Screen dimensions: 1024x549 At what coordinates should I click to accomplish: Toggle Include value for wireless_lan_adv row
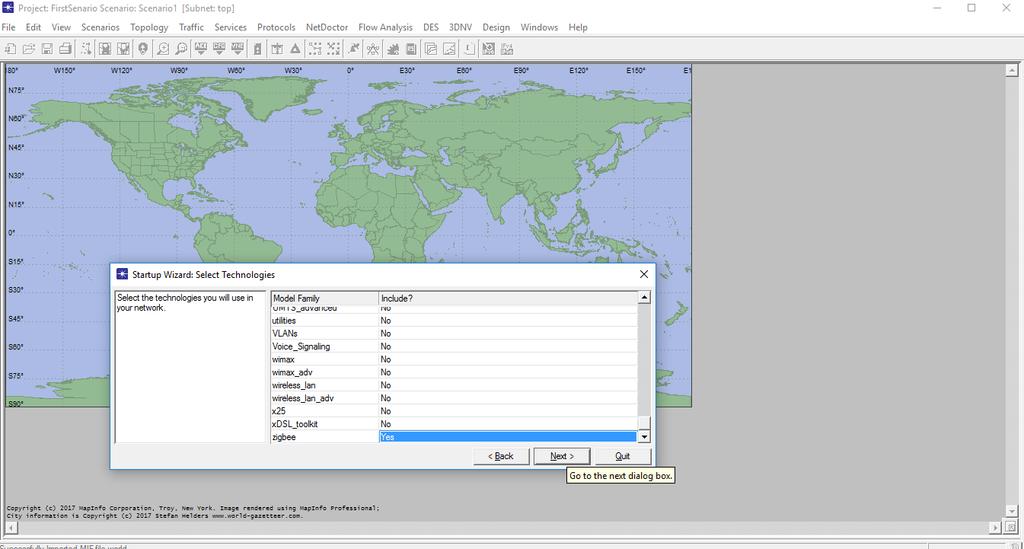click(507, 398)
